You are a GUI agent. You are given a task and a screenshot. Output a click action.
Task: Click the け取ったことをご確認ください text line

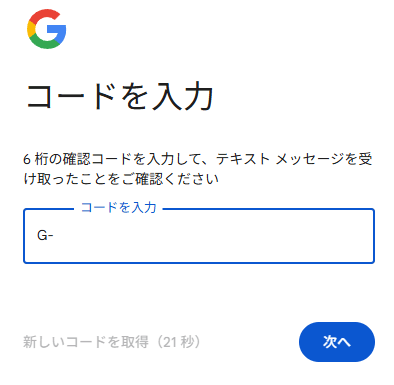coord(121,179)
